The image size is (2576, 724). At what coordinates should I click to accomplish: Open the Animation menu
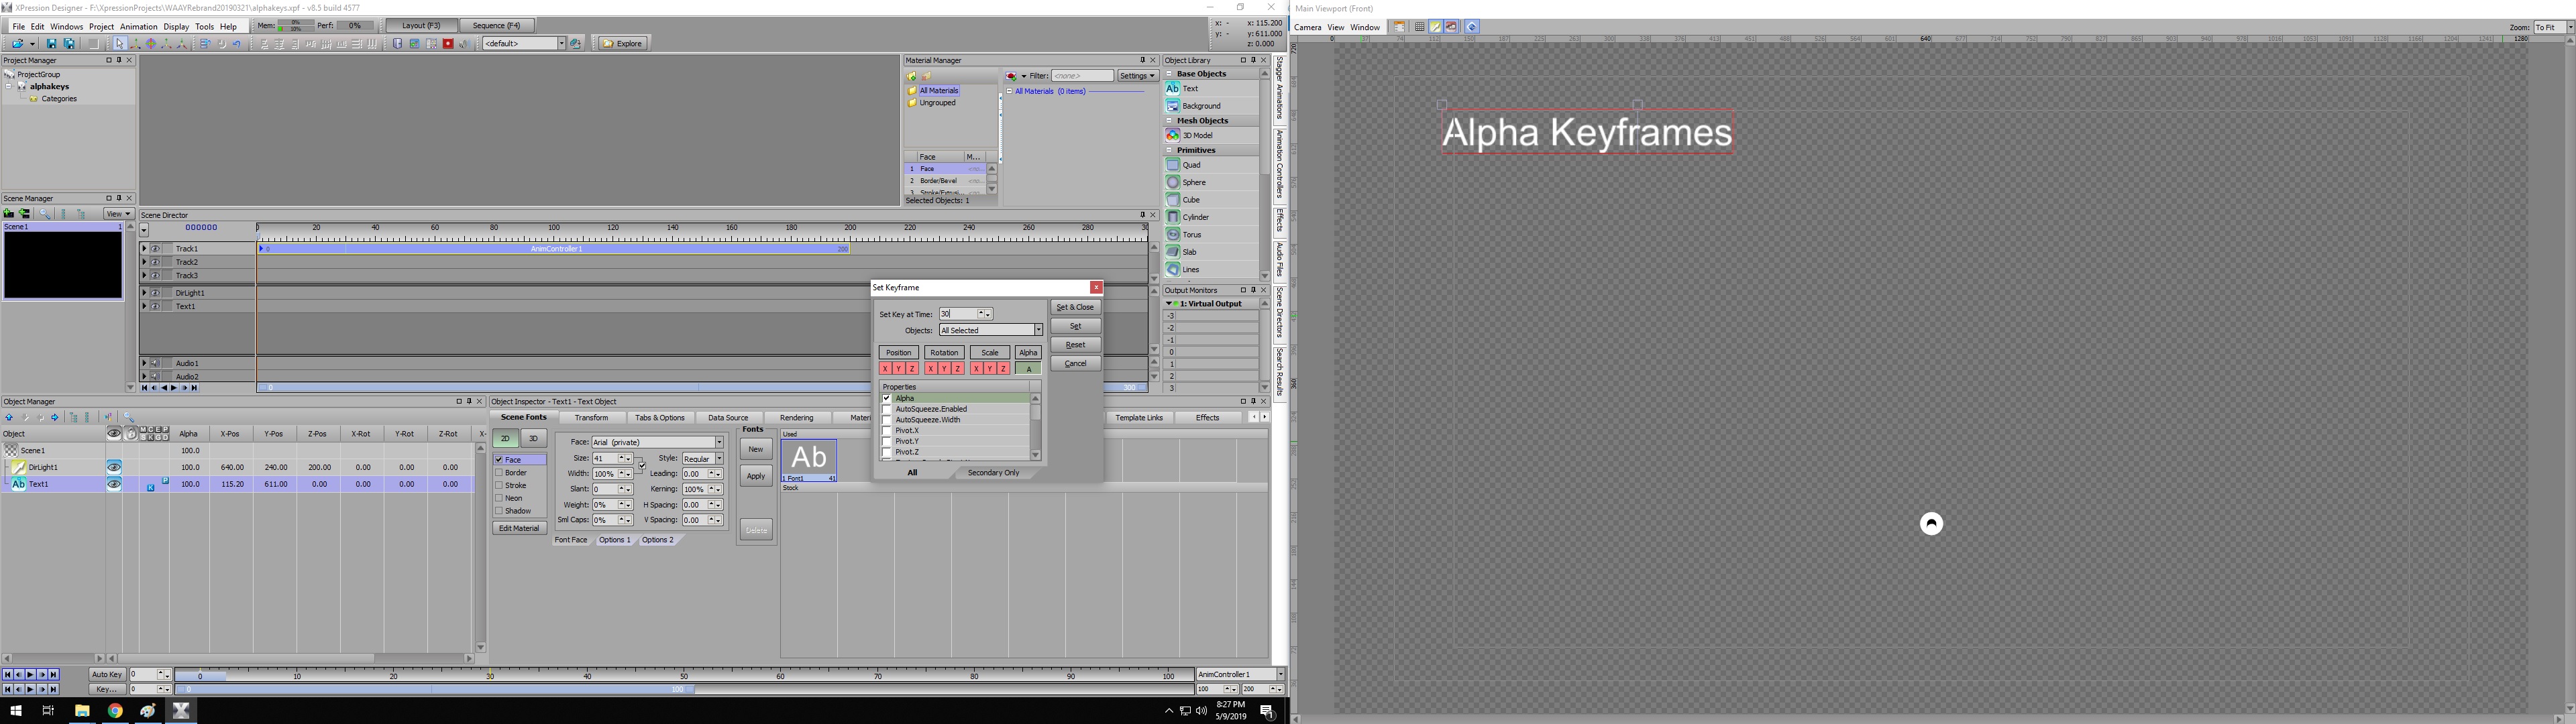(x=138, y=26)
